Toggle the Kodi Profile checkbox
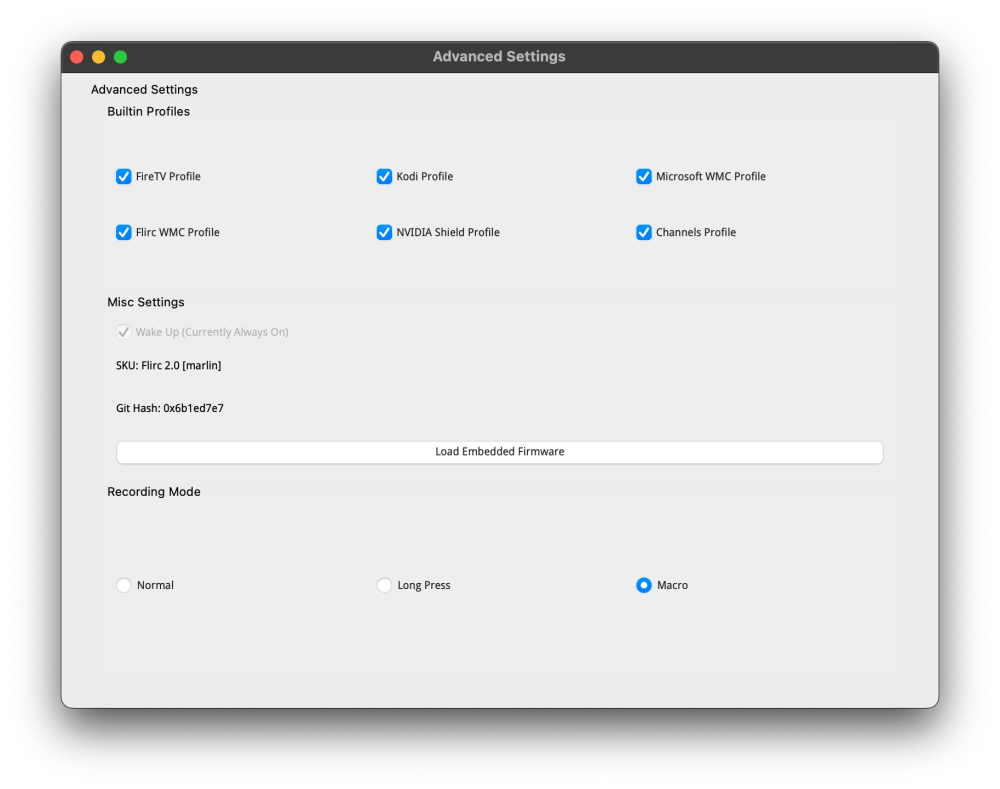 coord(384,177)
